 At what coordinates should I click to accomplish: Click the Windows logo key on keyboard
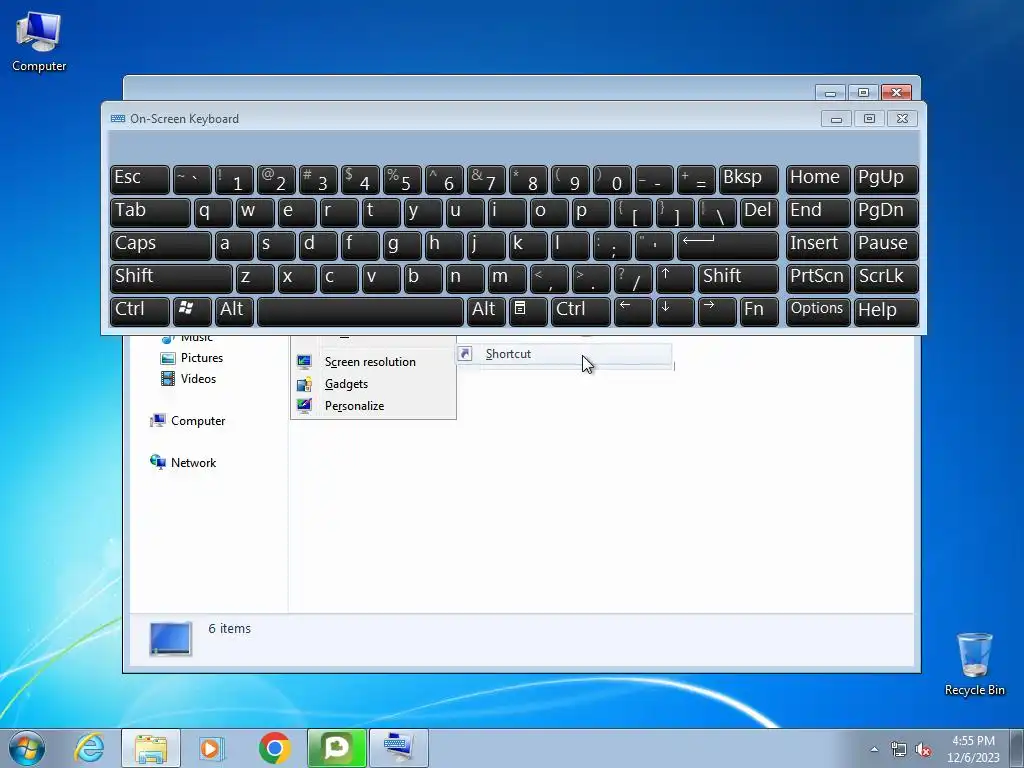coord(192,312)
